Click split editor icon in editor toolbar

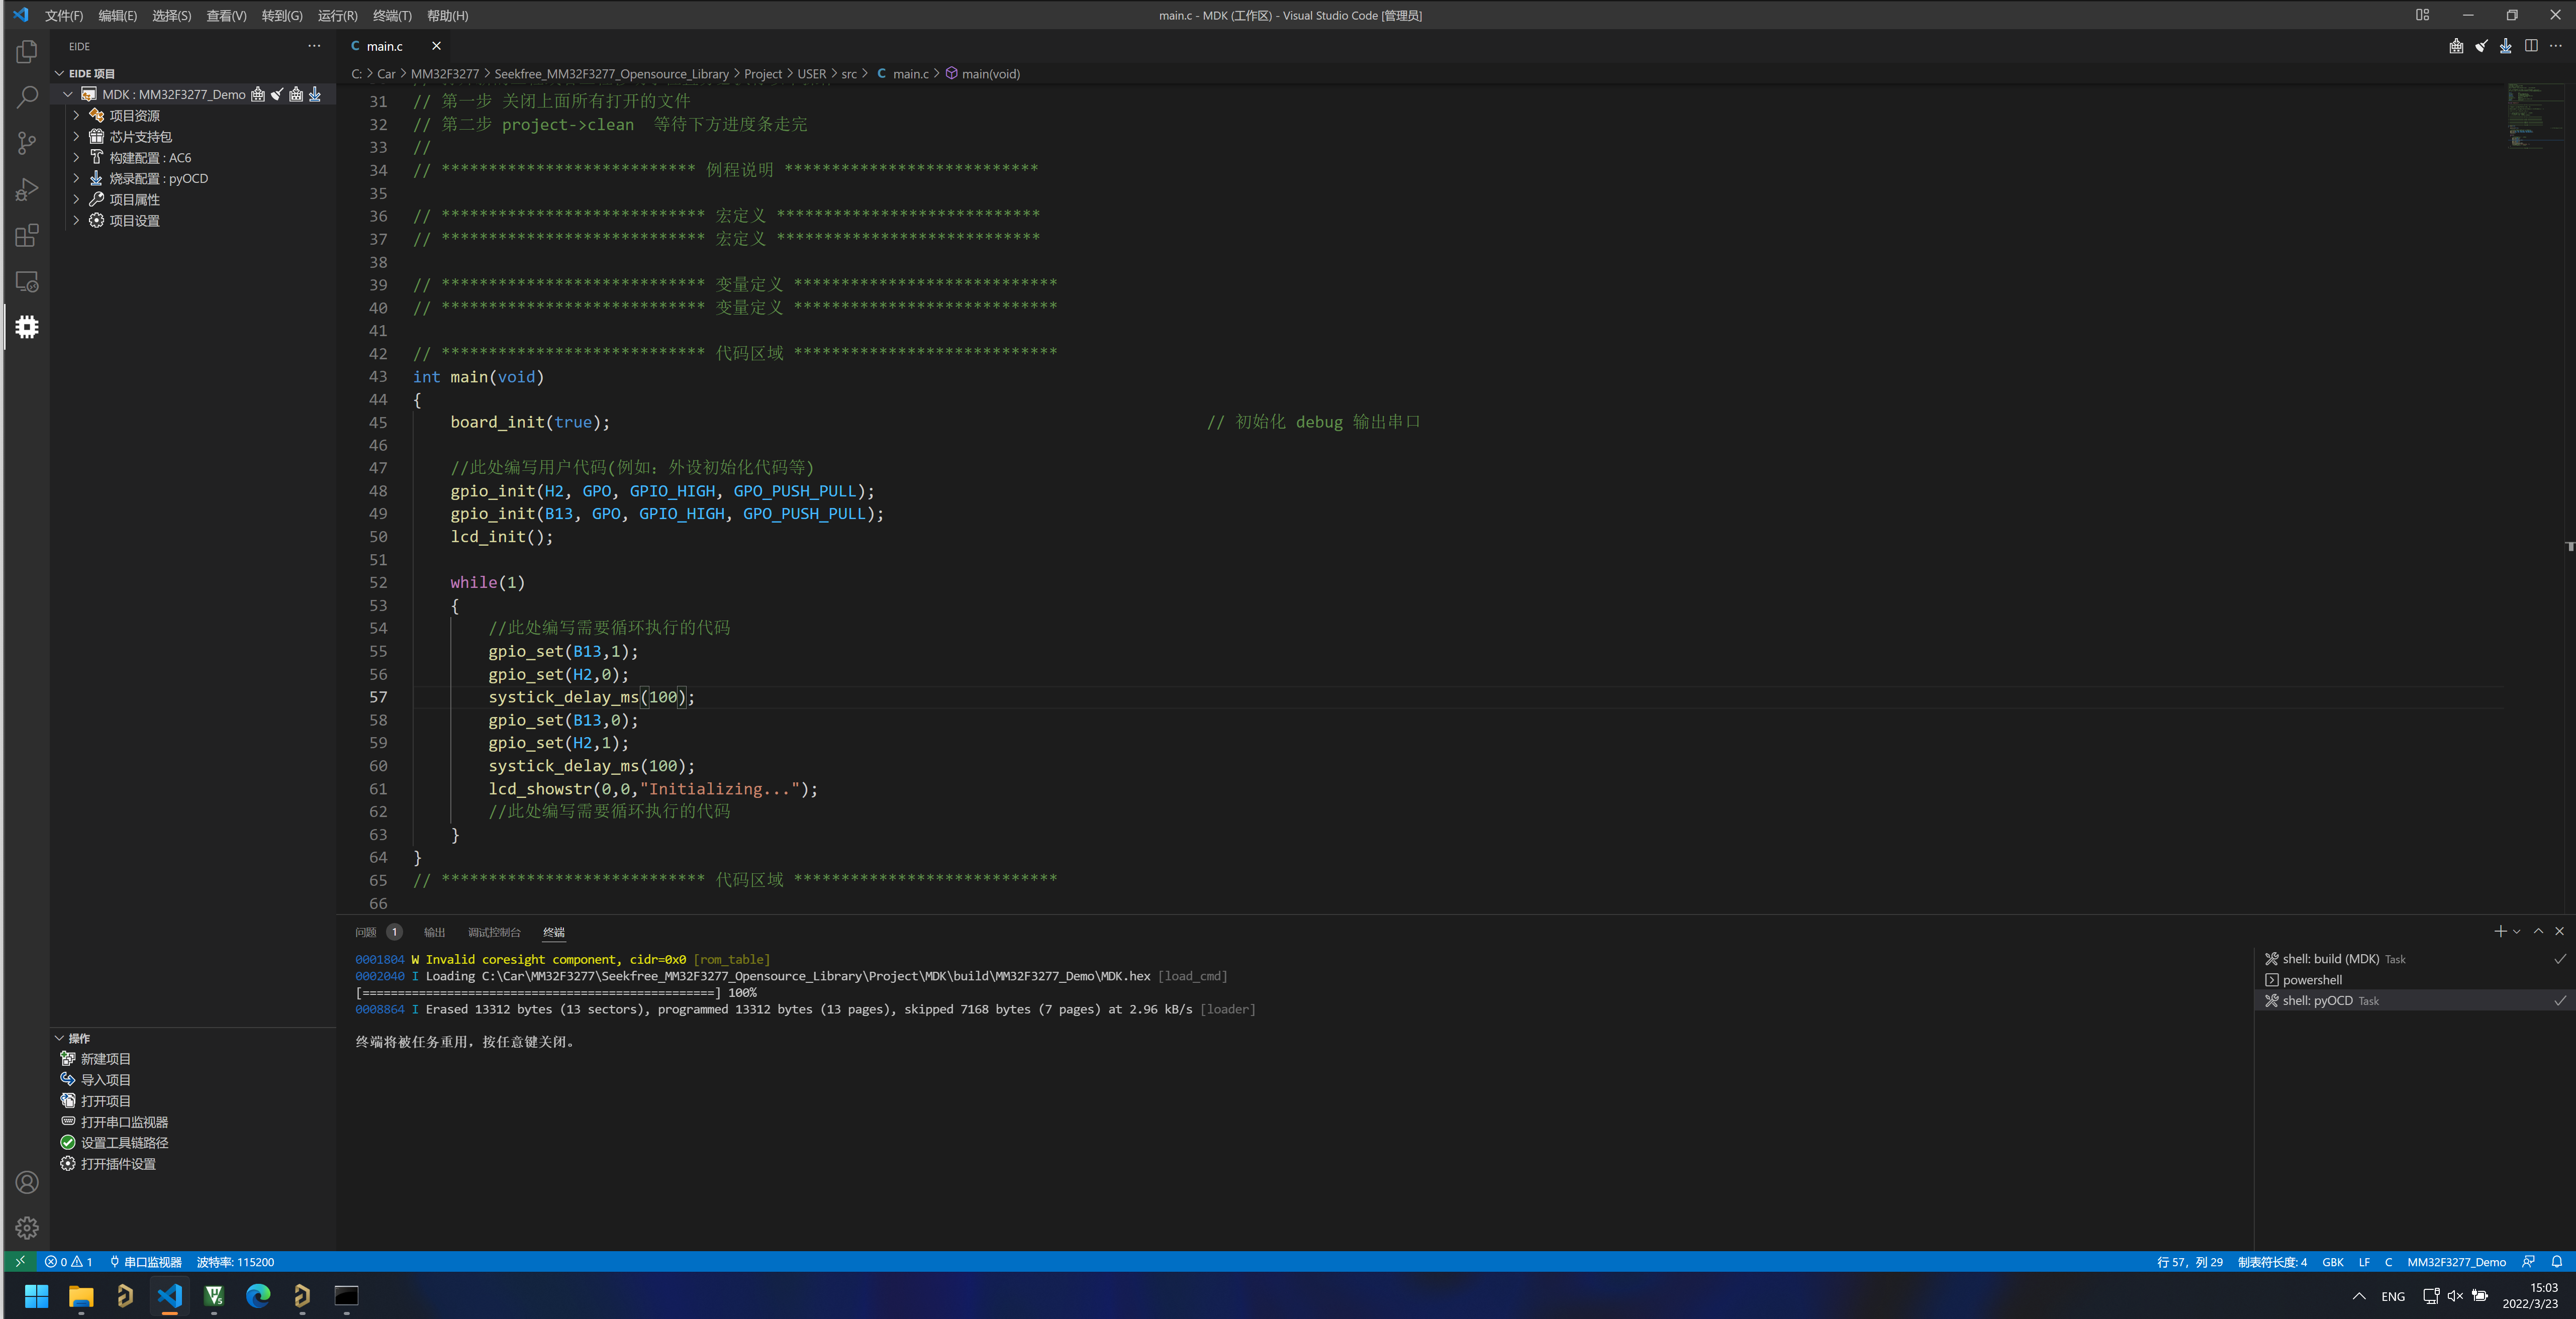pyautogui.click(x=2531, y=46)
